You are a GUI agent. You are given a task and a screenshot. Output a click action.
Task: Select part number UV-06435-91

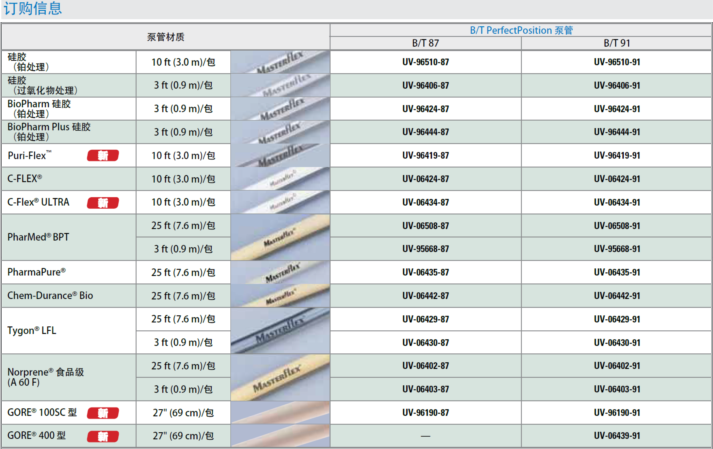pyautogui.click(x=617, y=272)
